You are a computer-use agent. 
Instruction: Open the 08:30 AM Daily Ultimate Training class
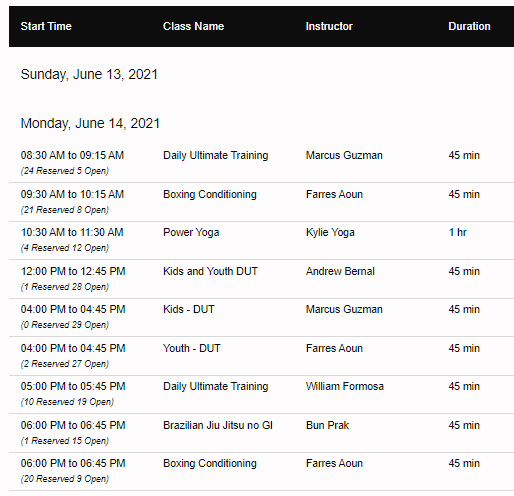click(215, 155)
